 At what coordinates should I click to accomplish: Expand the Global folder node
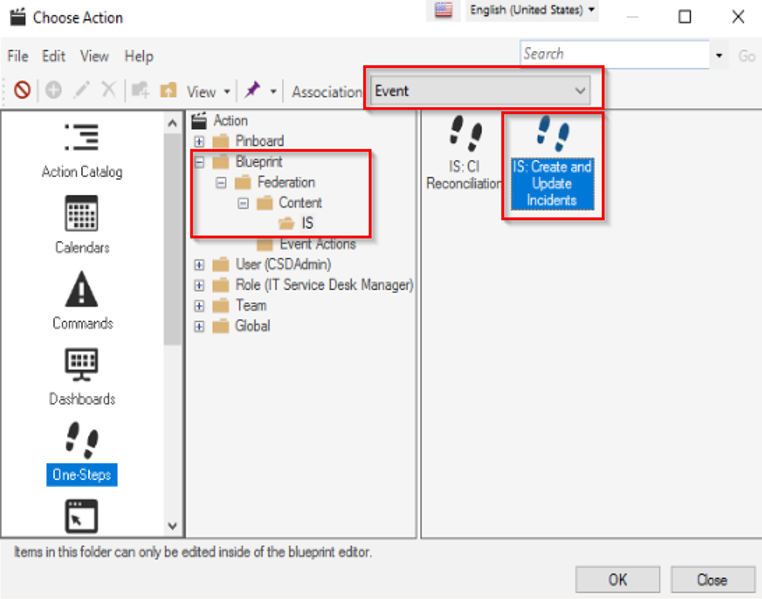pyautogui.click(x=199, y=326)
